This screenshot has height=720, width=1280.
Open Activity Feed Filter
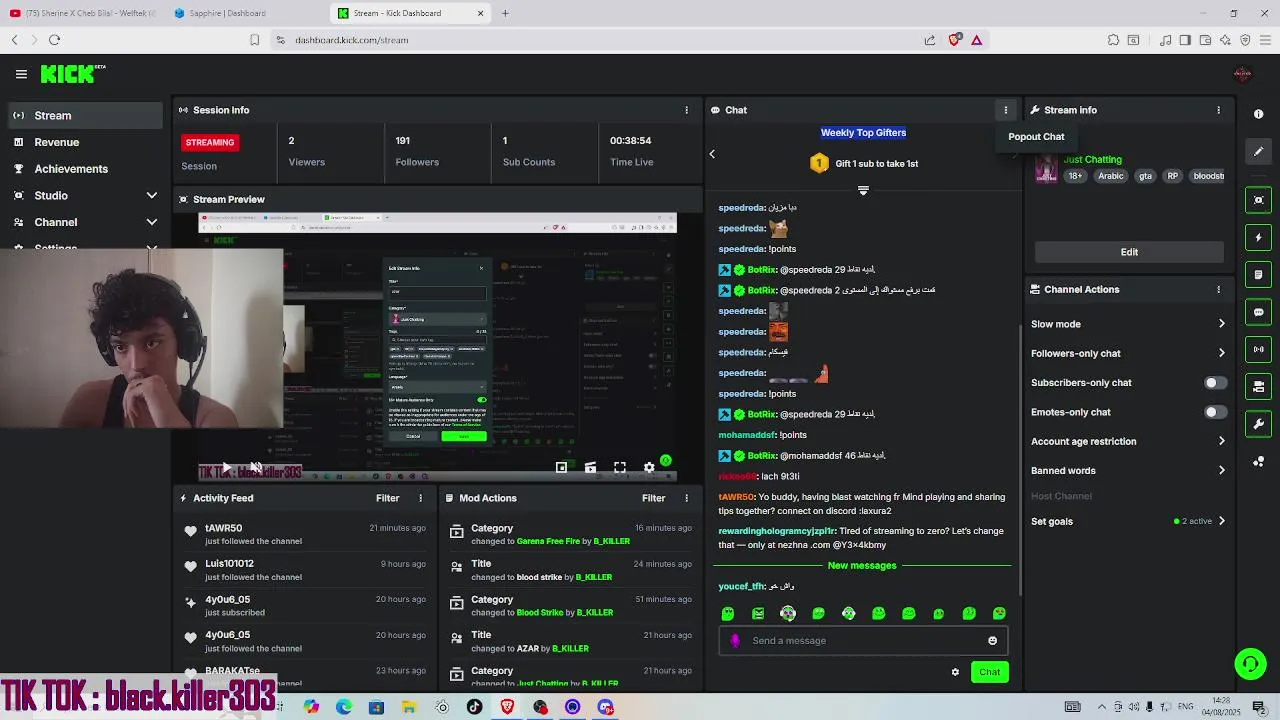[x=387, y=498]
